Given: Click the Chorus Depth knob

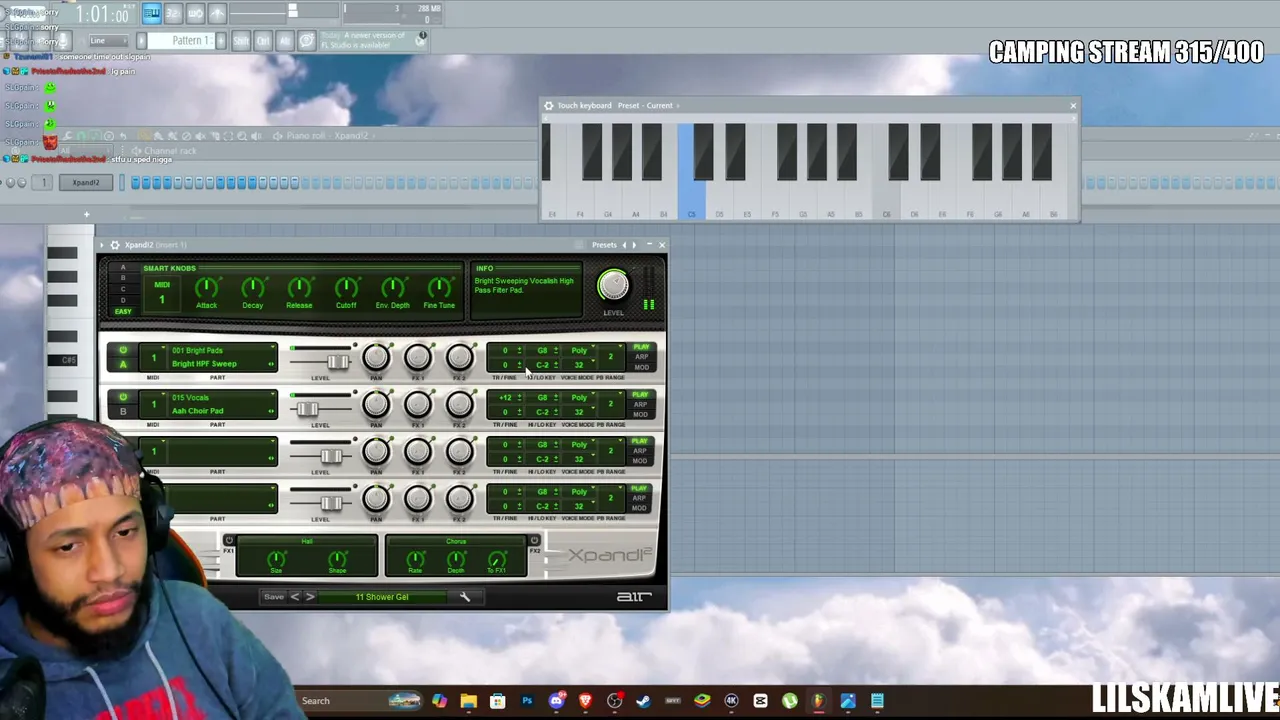Looking at the screenshot, I should coord(456,559).
